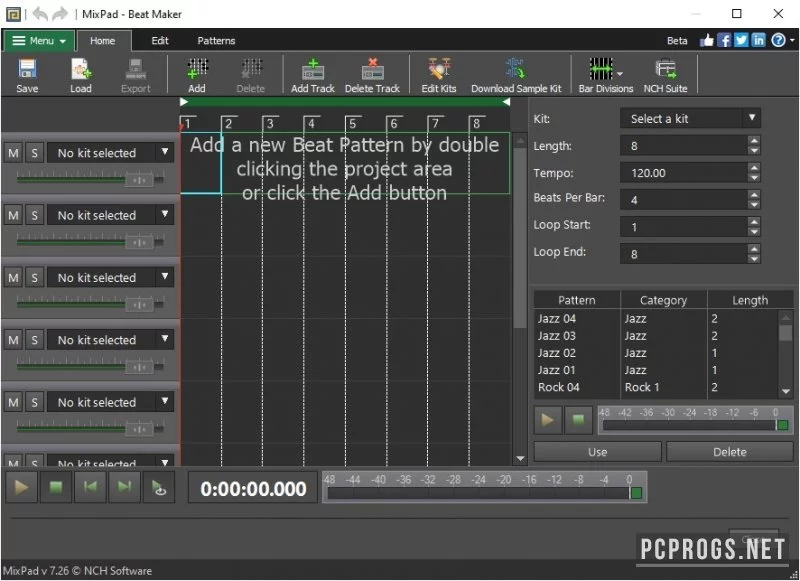The width and height of the screenshot is (800, 581).
Task: Expand fourth track's kit dropdown
Action: 165,339
